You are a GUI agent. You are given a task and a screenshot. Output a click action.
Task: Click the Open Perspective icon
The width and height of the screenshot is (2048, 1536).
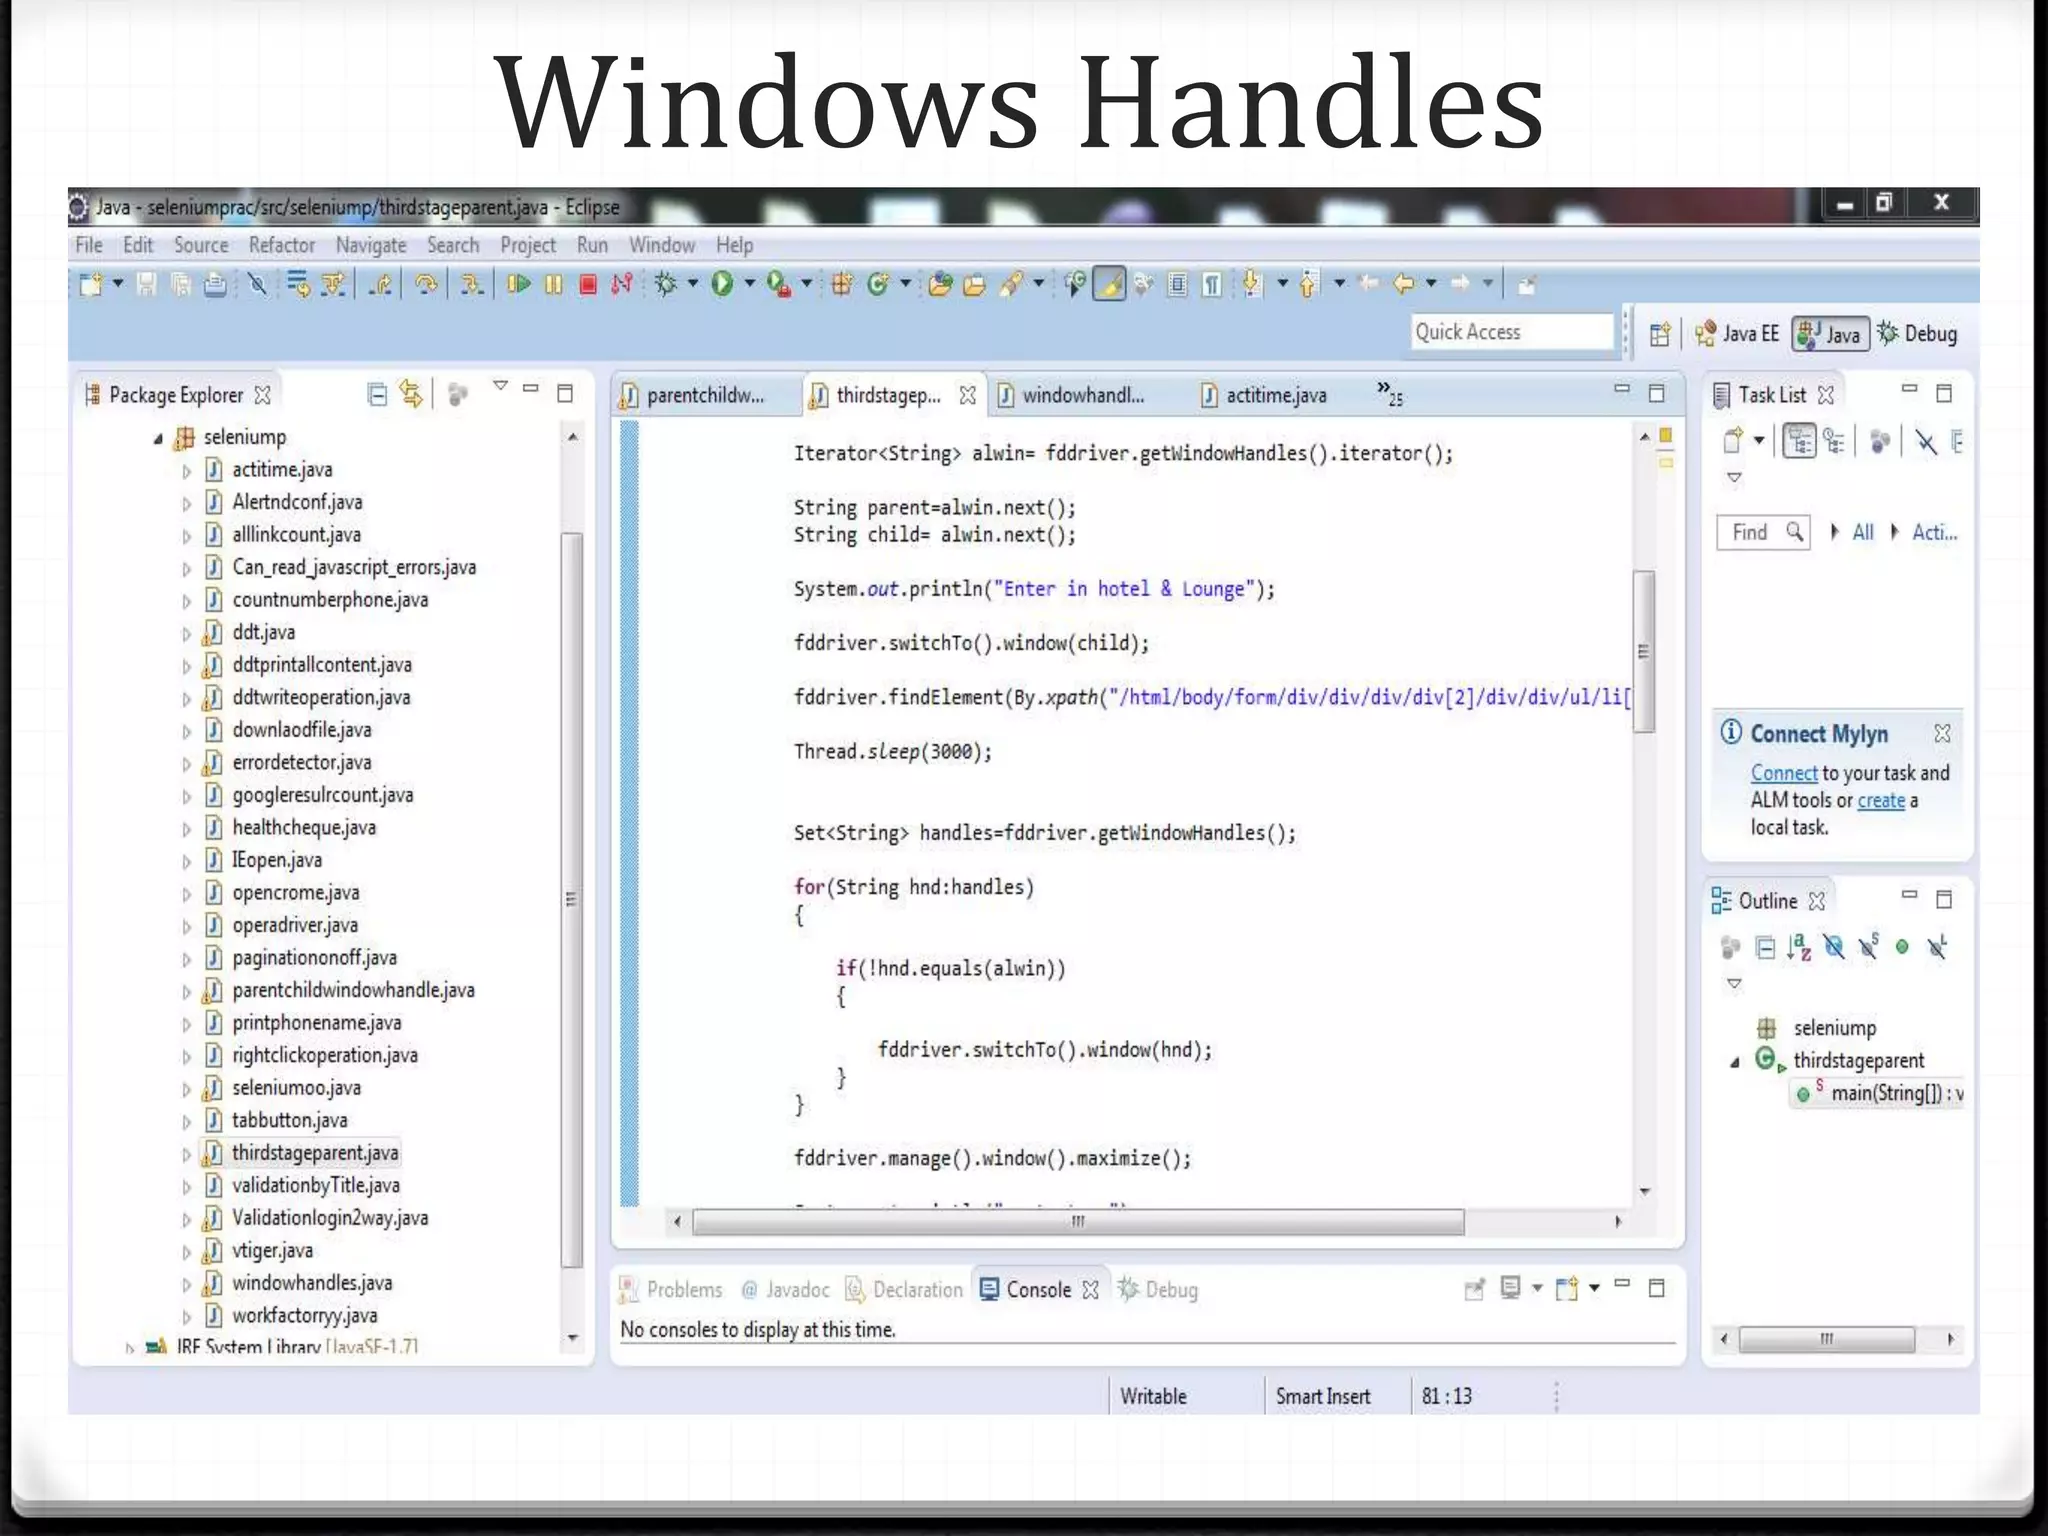[x=1660, y=334]
